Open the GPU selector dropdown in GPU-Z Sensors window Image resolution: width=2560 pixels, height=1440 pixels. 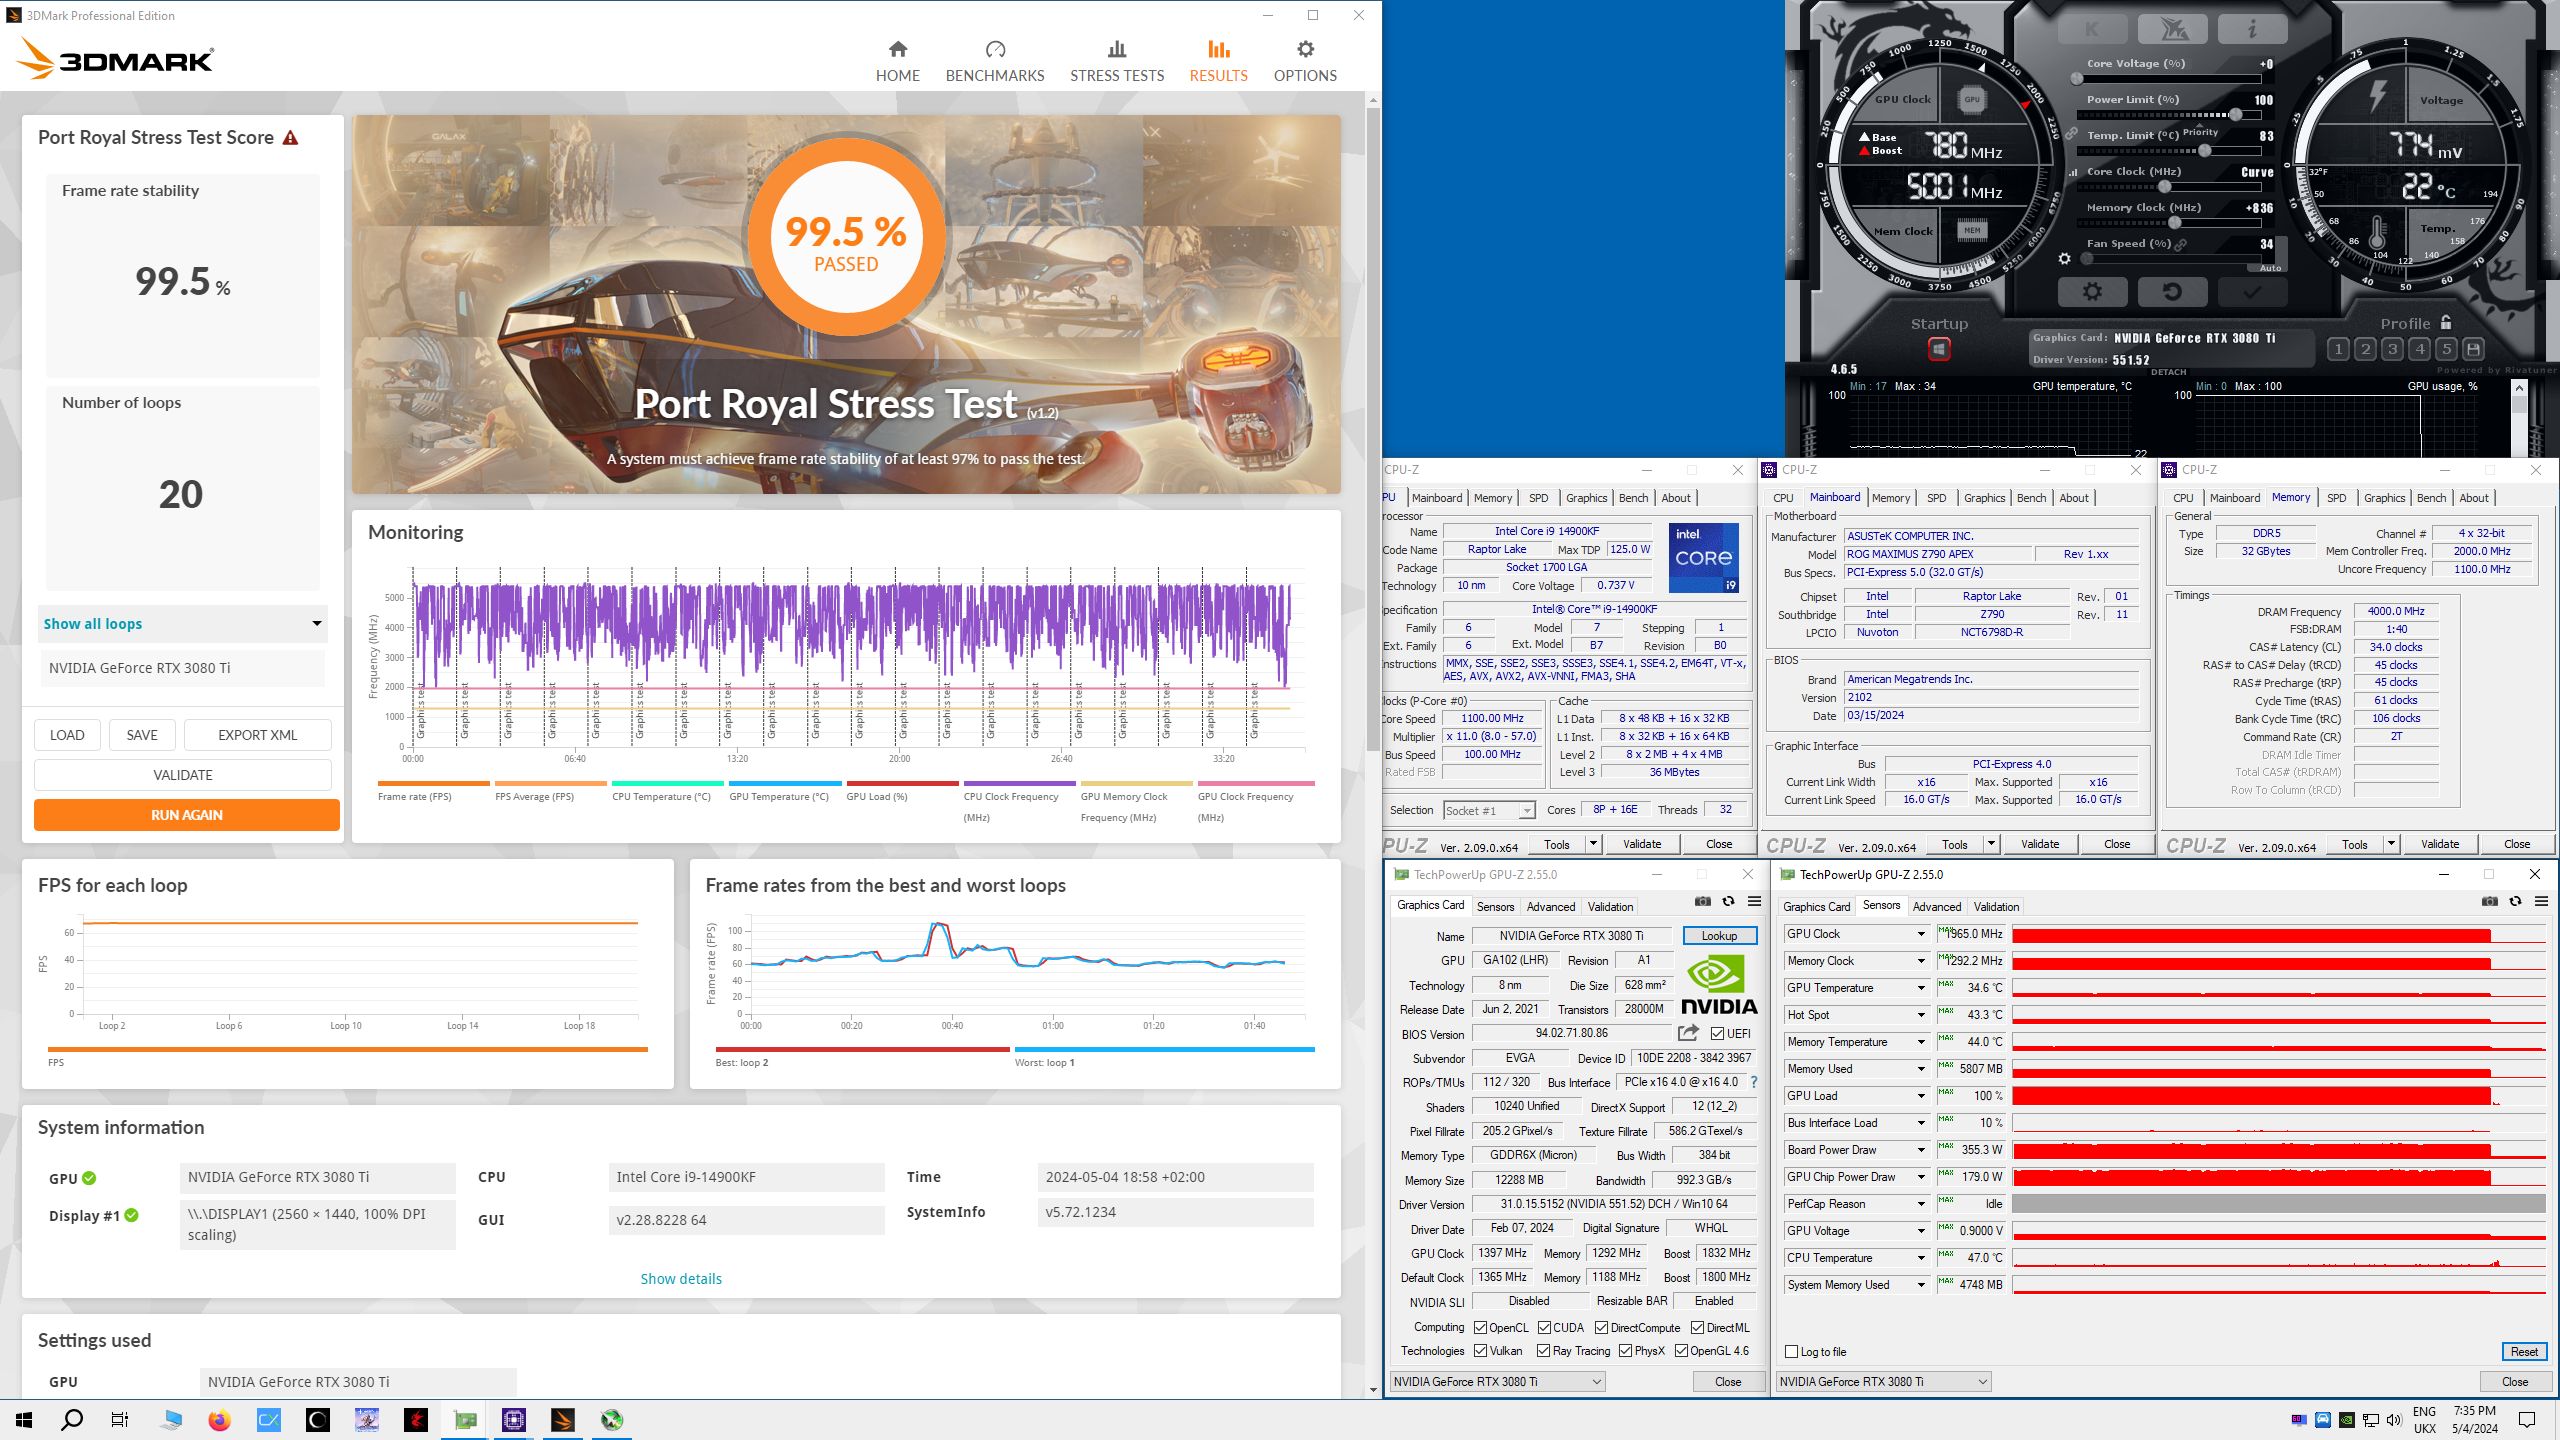1884,1382
